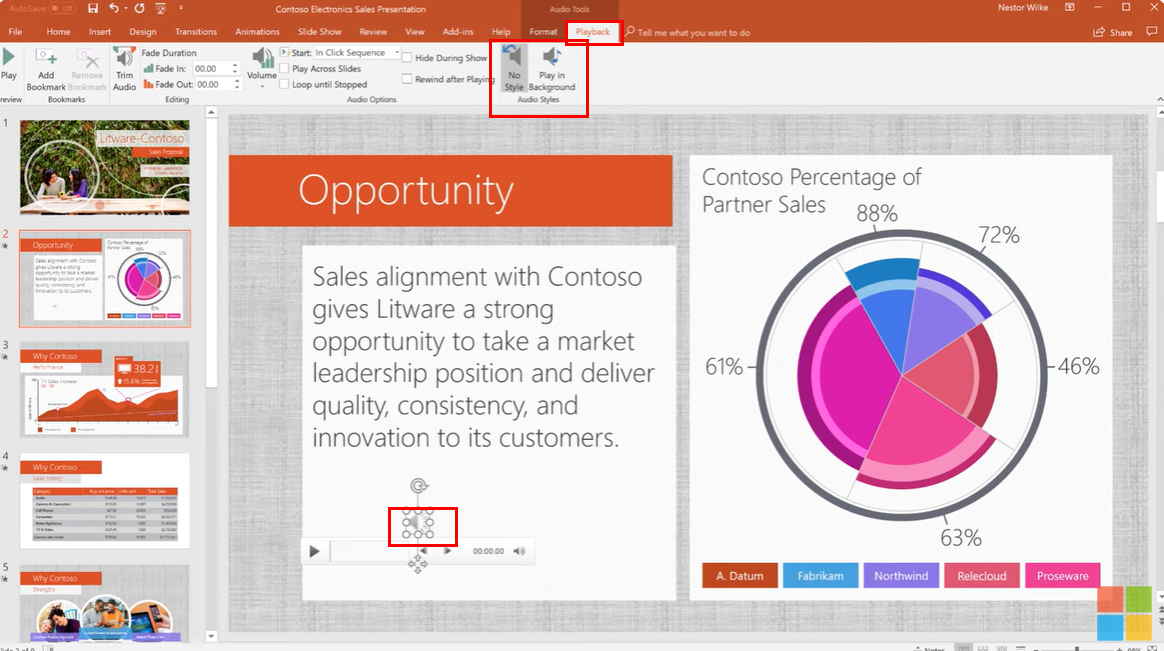The image size is (1164, 651).
Task: Click slide panel scroll up arrow
Action: (x=212, y=112)
